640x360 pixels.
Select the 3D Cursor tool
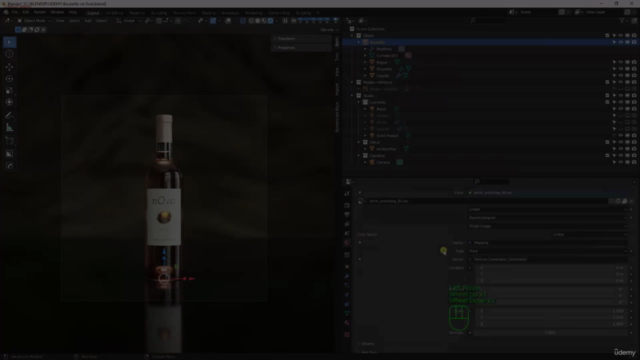coord(9,54)
